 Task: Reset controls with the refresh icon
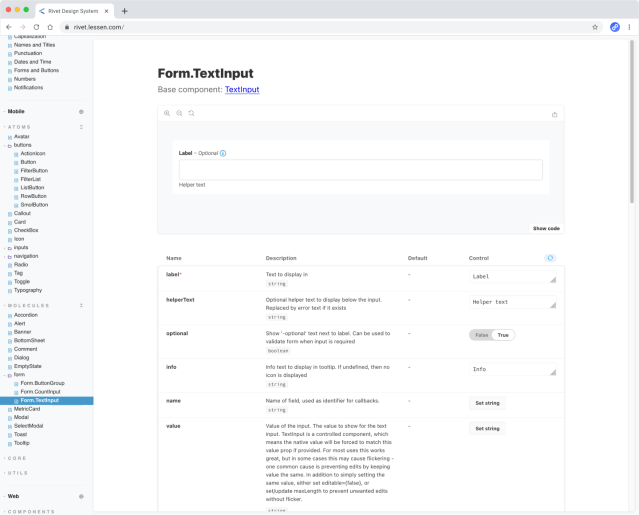(x=550, y=258)
